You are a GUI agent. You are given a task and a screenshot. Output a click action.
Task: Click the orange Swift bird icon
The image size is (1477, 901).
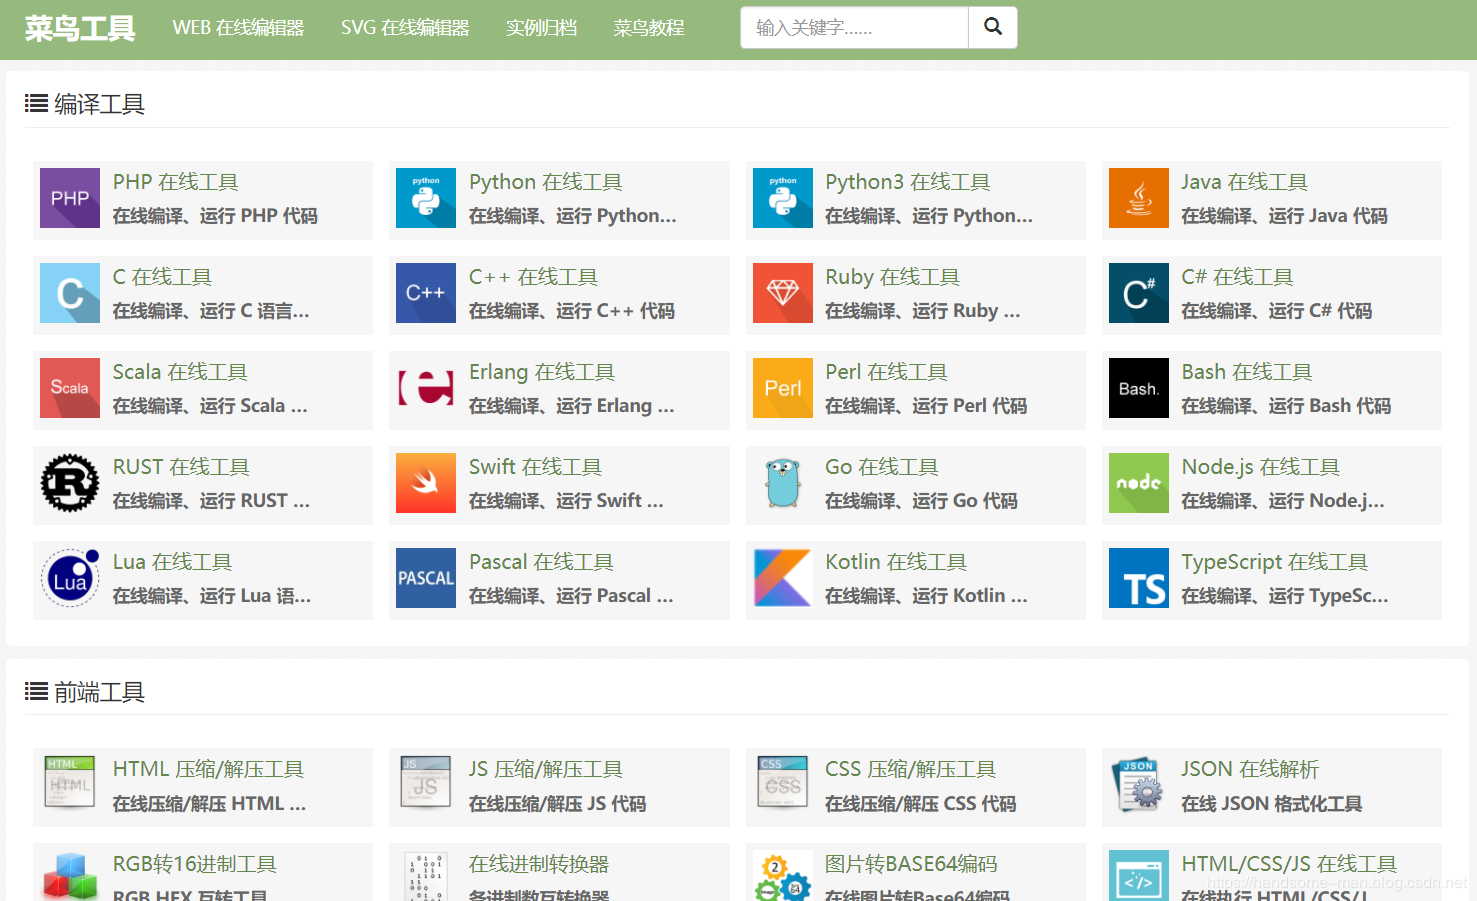point(426,483)
